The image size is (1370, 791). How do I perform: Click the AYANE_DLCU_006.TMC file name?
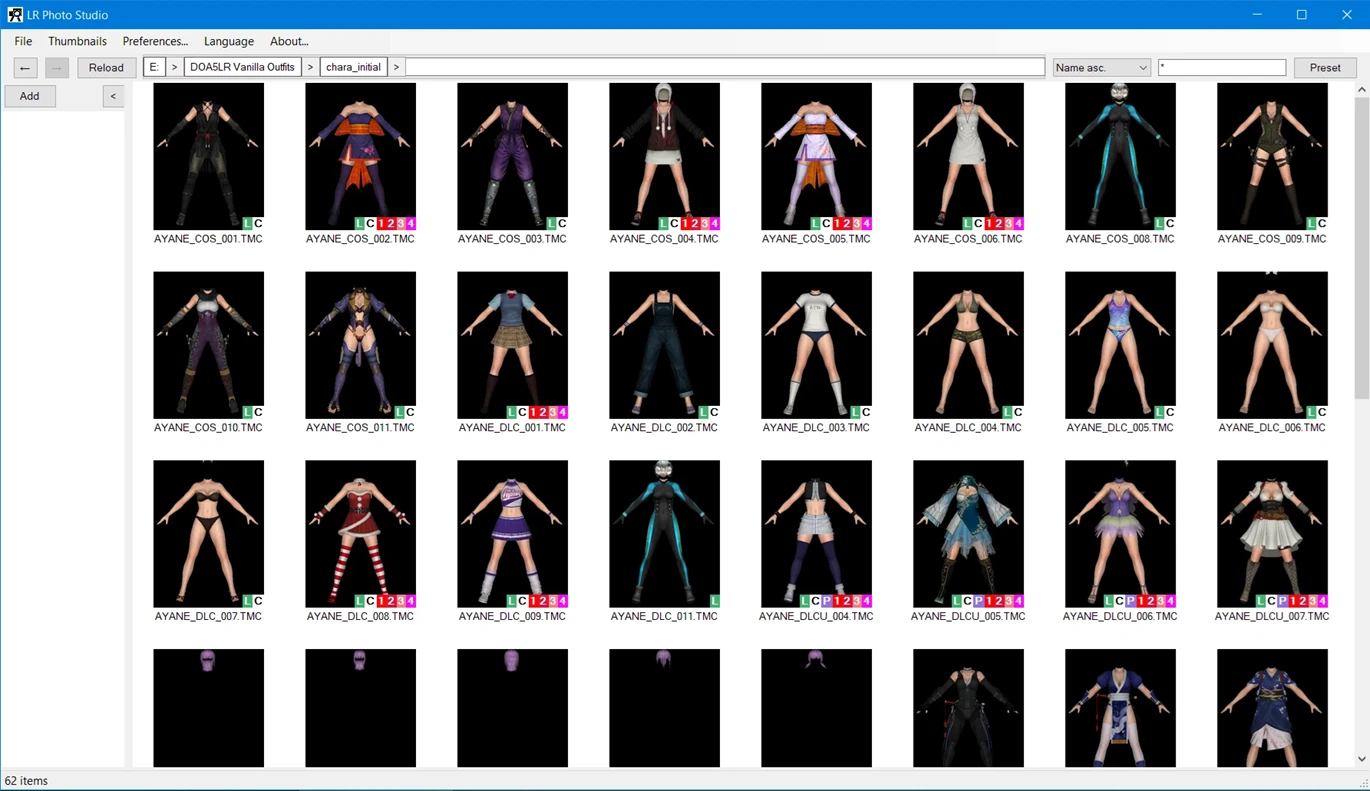(x=1120, y=616)
